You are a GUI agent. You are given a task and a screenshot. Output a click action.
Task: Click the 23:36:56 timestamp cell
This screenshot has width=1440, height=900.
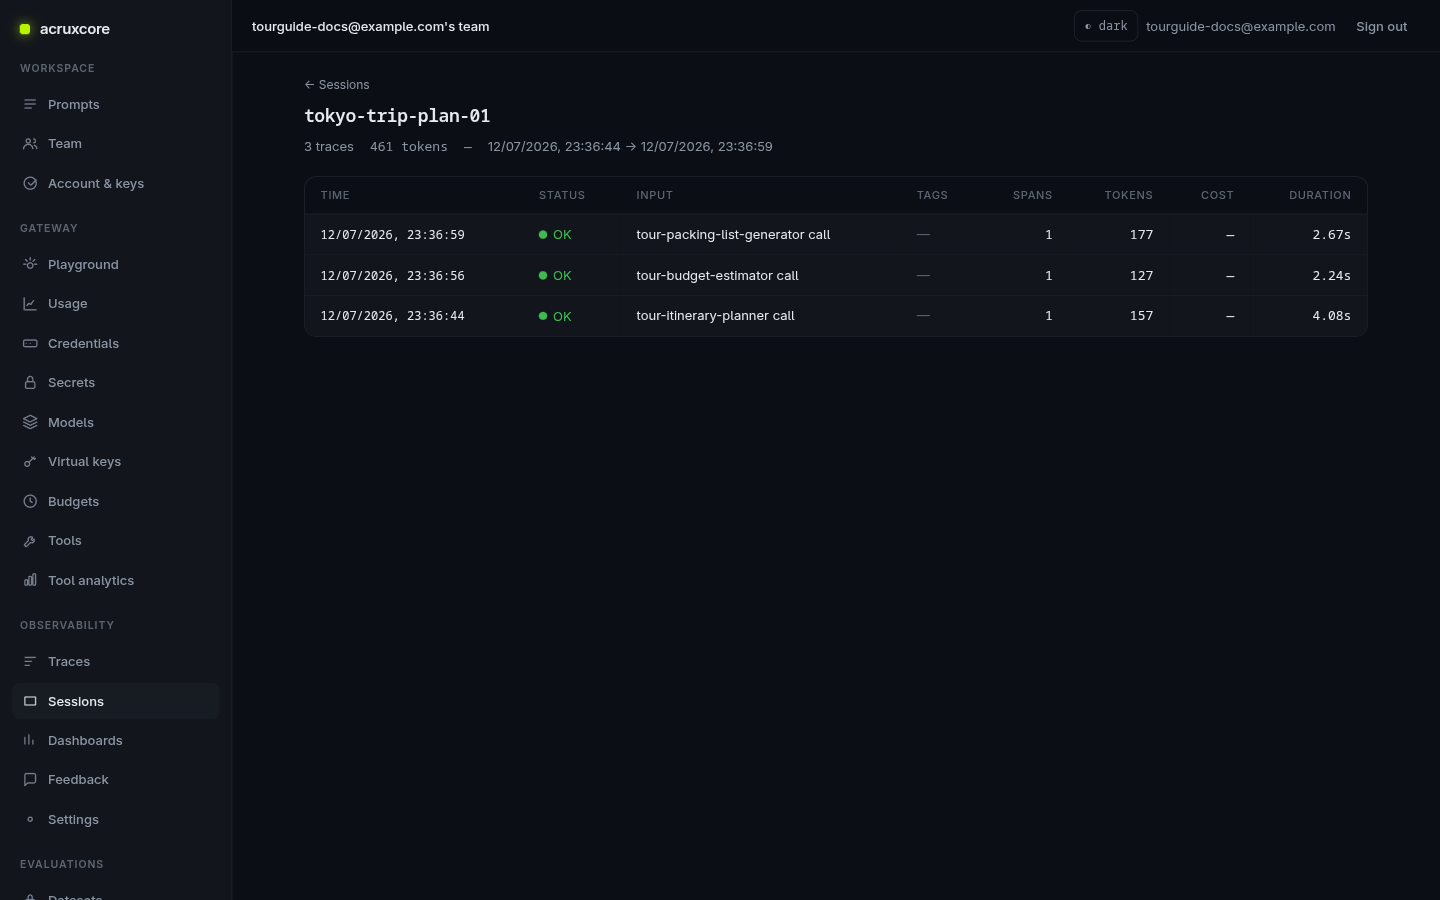(392, 276)
